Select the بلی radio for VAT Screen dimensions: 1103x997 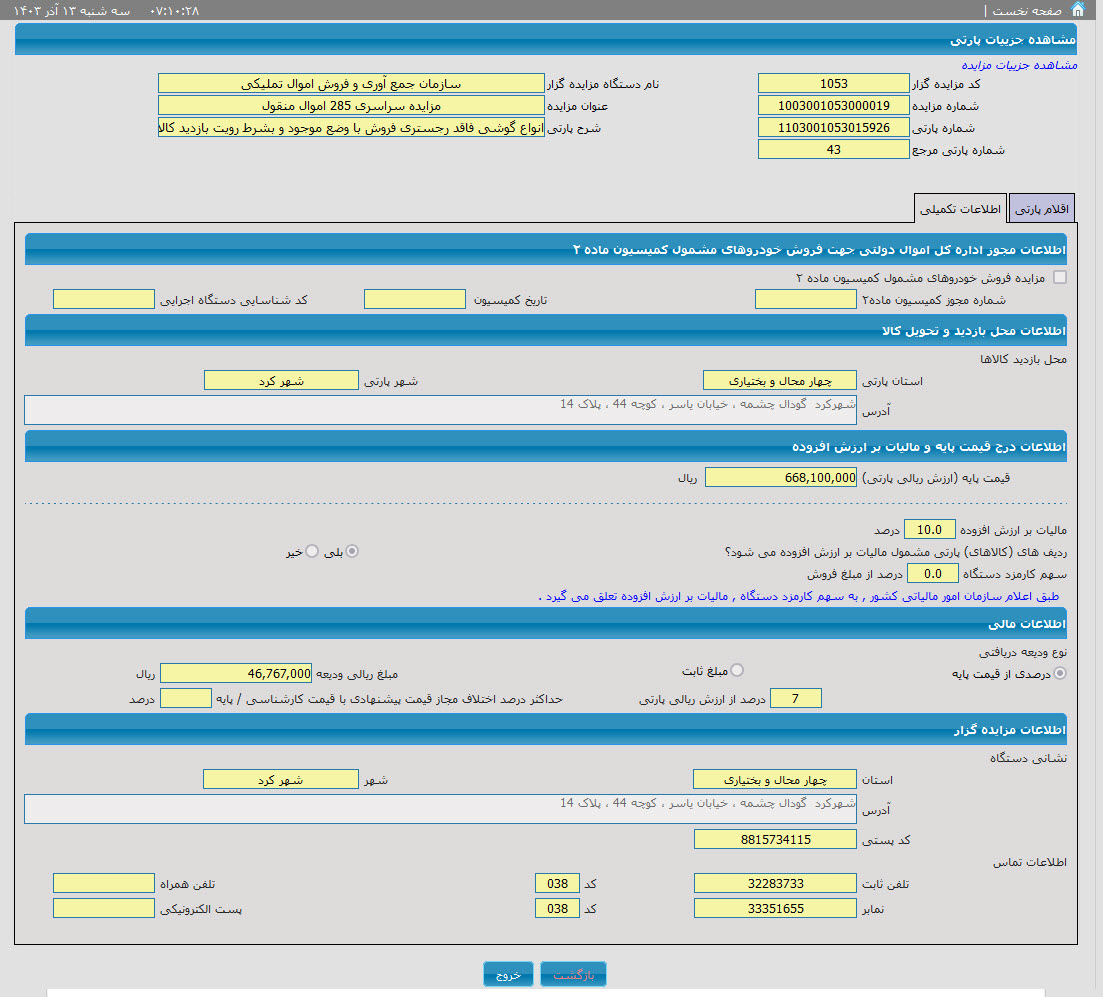pos(352,551)
